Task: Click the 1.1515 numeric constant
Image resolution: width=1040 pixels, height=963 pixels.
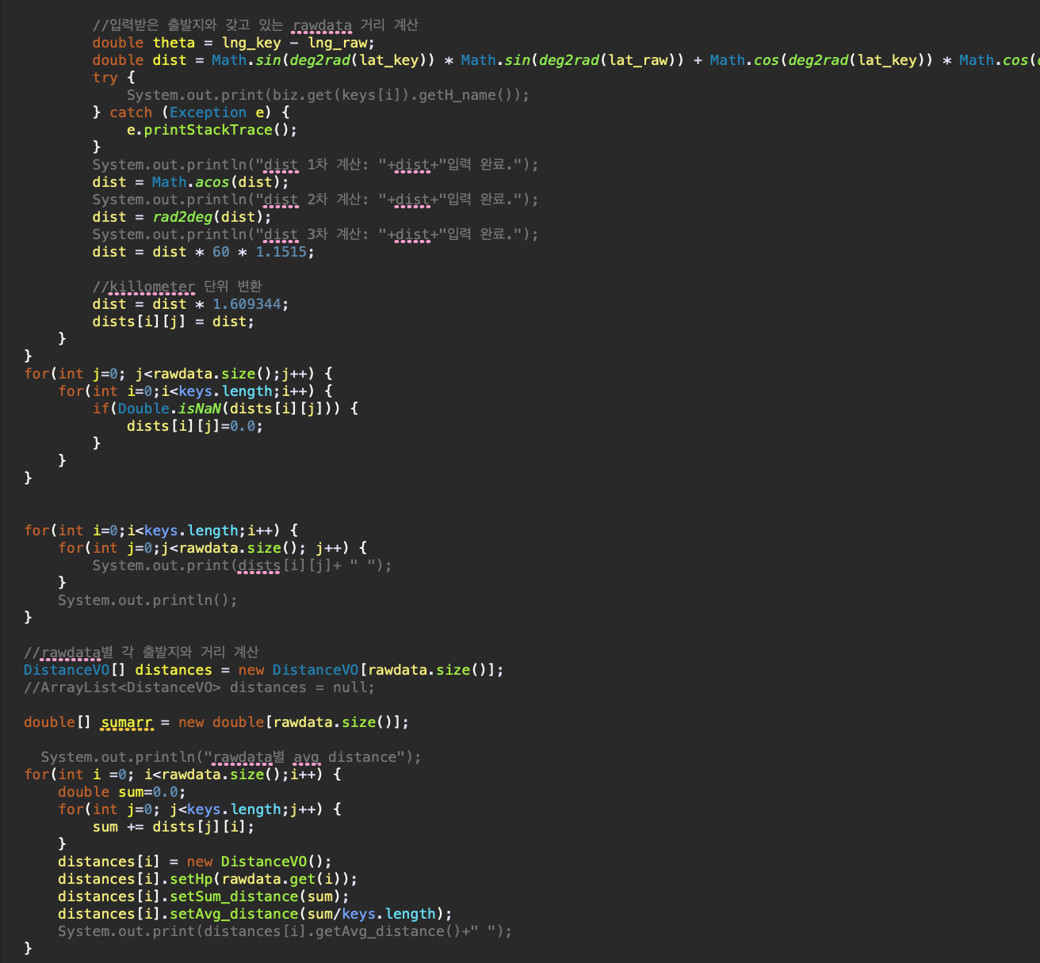Action: (284, 252)
